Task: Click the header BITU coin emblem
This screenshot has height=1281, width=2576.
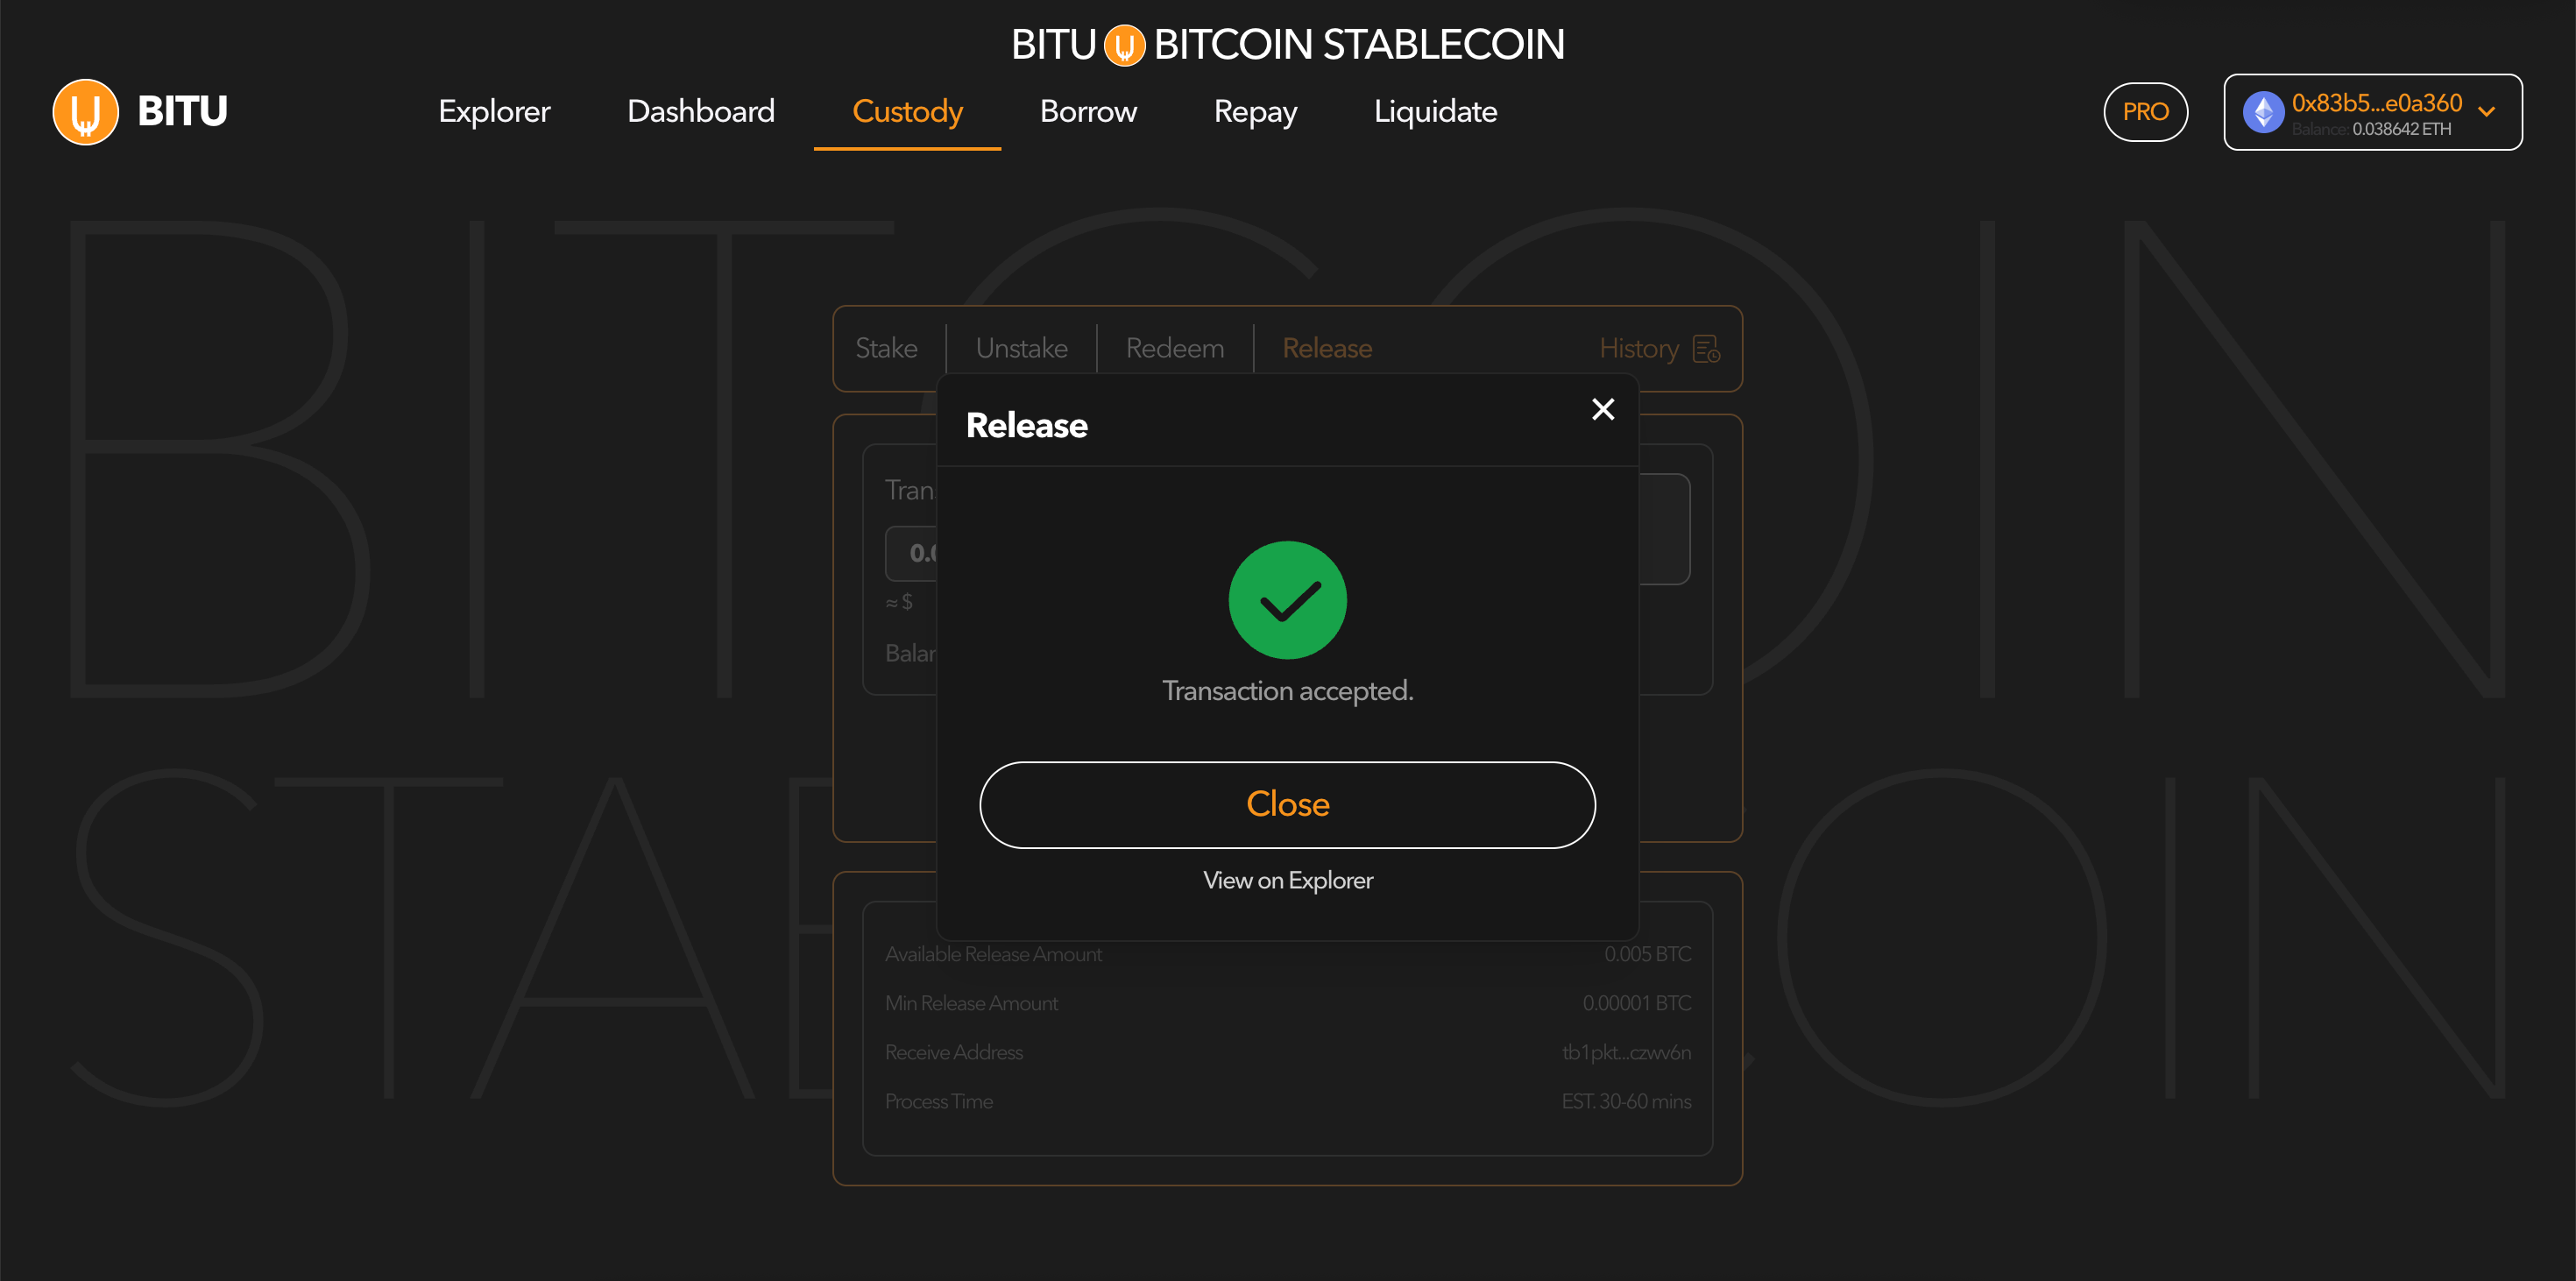Action: point(1124,45)
